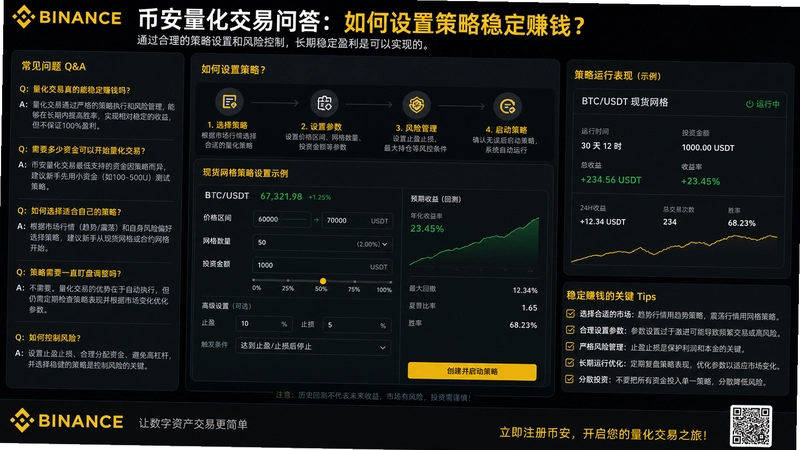Click the 60000 lower price field
The height and width of the screenshot is (450, 800).
coord(282,219)
